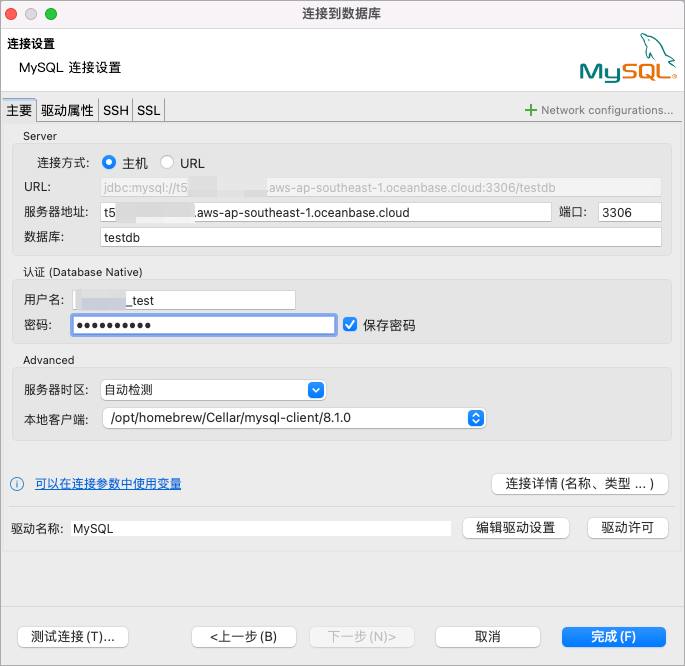Viewport: 685px width, 666px height.
Task: Click the 取消 button
Action: tap(488, 637)
